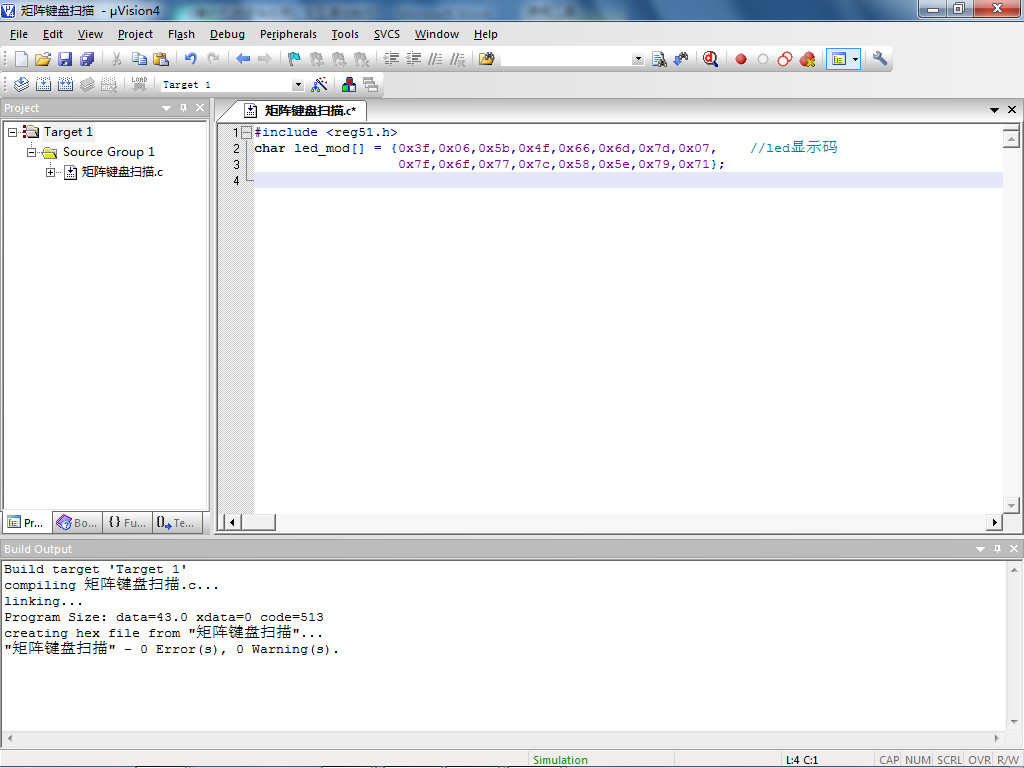Open the Target 1 selection dropdown
The height and width of the screenshot is (768, 1024).
coord(298,85)
